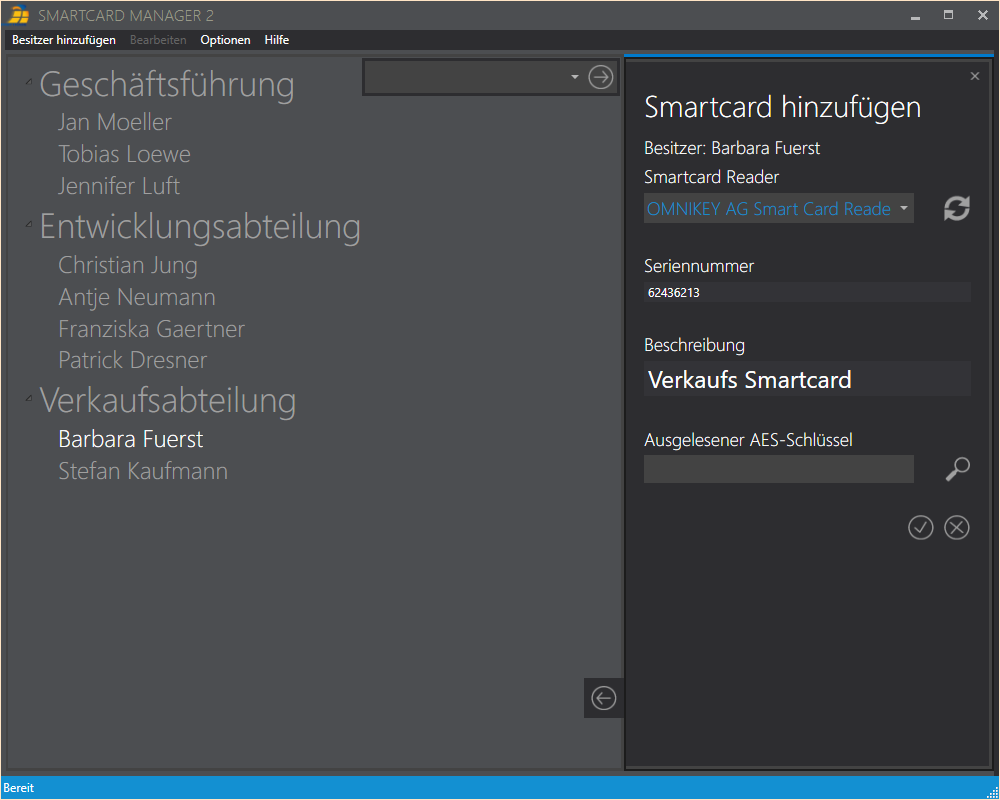Select owner Stefan Kaufmann
The width and height of the screenshot is (1000, 800).
pyautogui.click(x=143, y=471)
